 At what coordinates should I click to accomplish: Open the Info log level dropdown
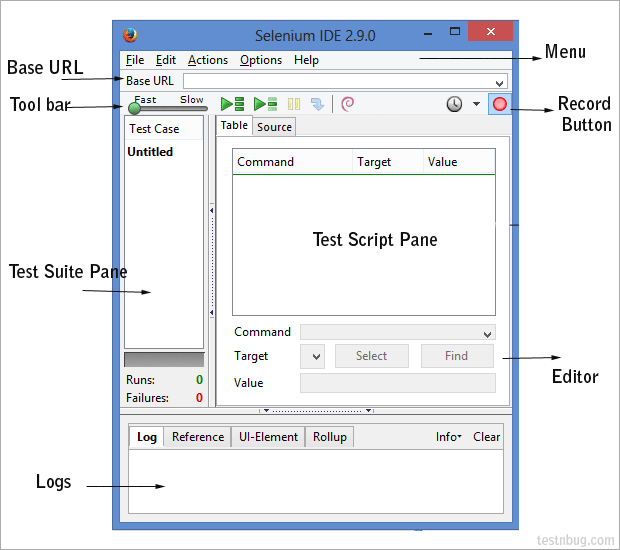(448, 437)
